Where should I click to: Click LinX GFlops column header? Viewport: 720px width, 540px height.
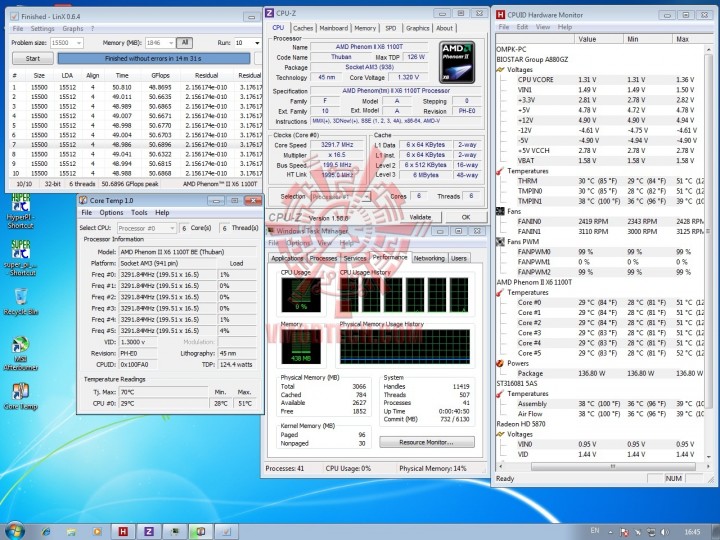pyautogui.click(x=160, y=75)
